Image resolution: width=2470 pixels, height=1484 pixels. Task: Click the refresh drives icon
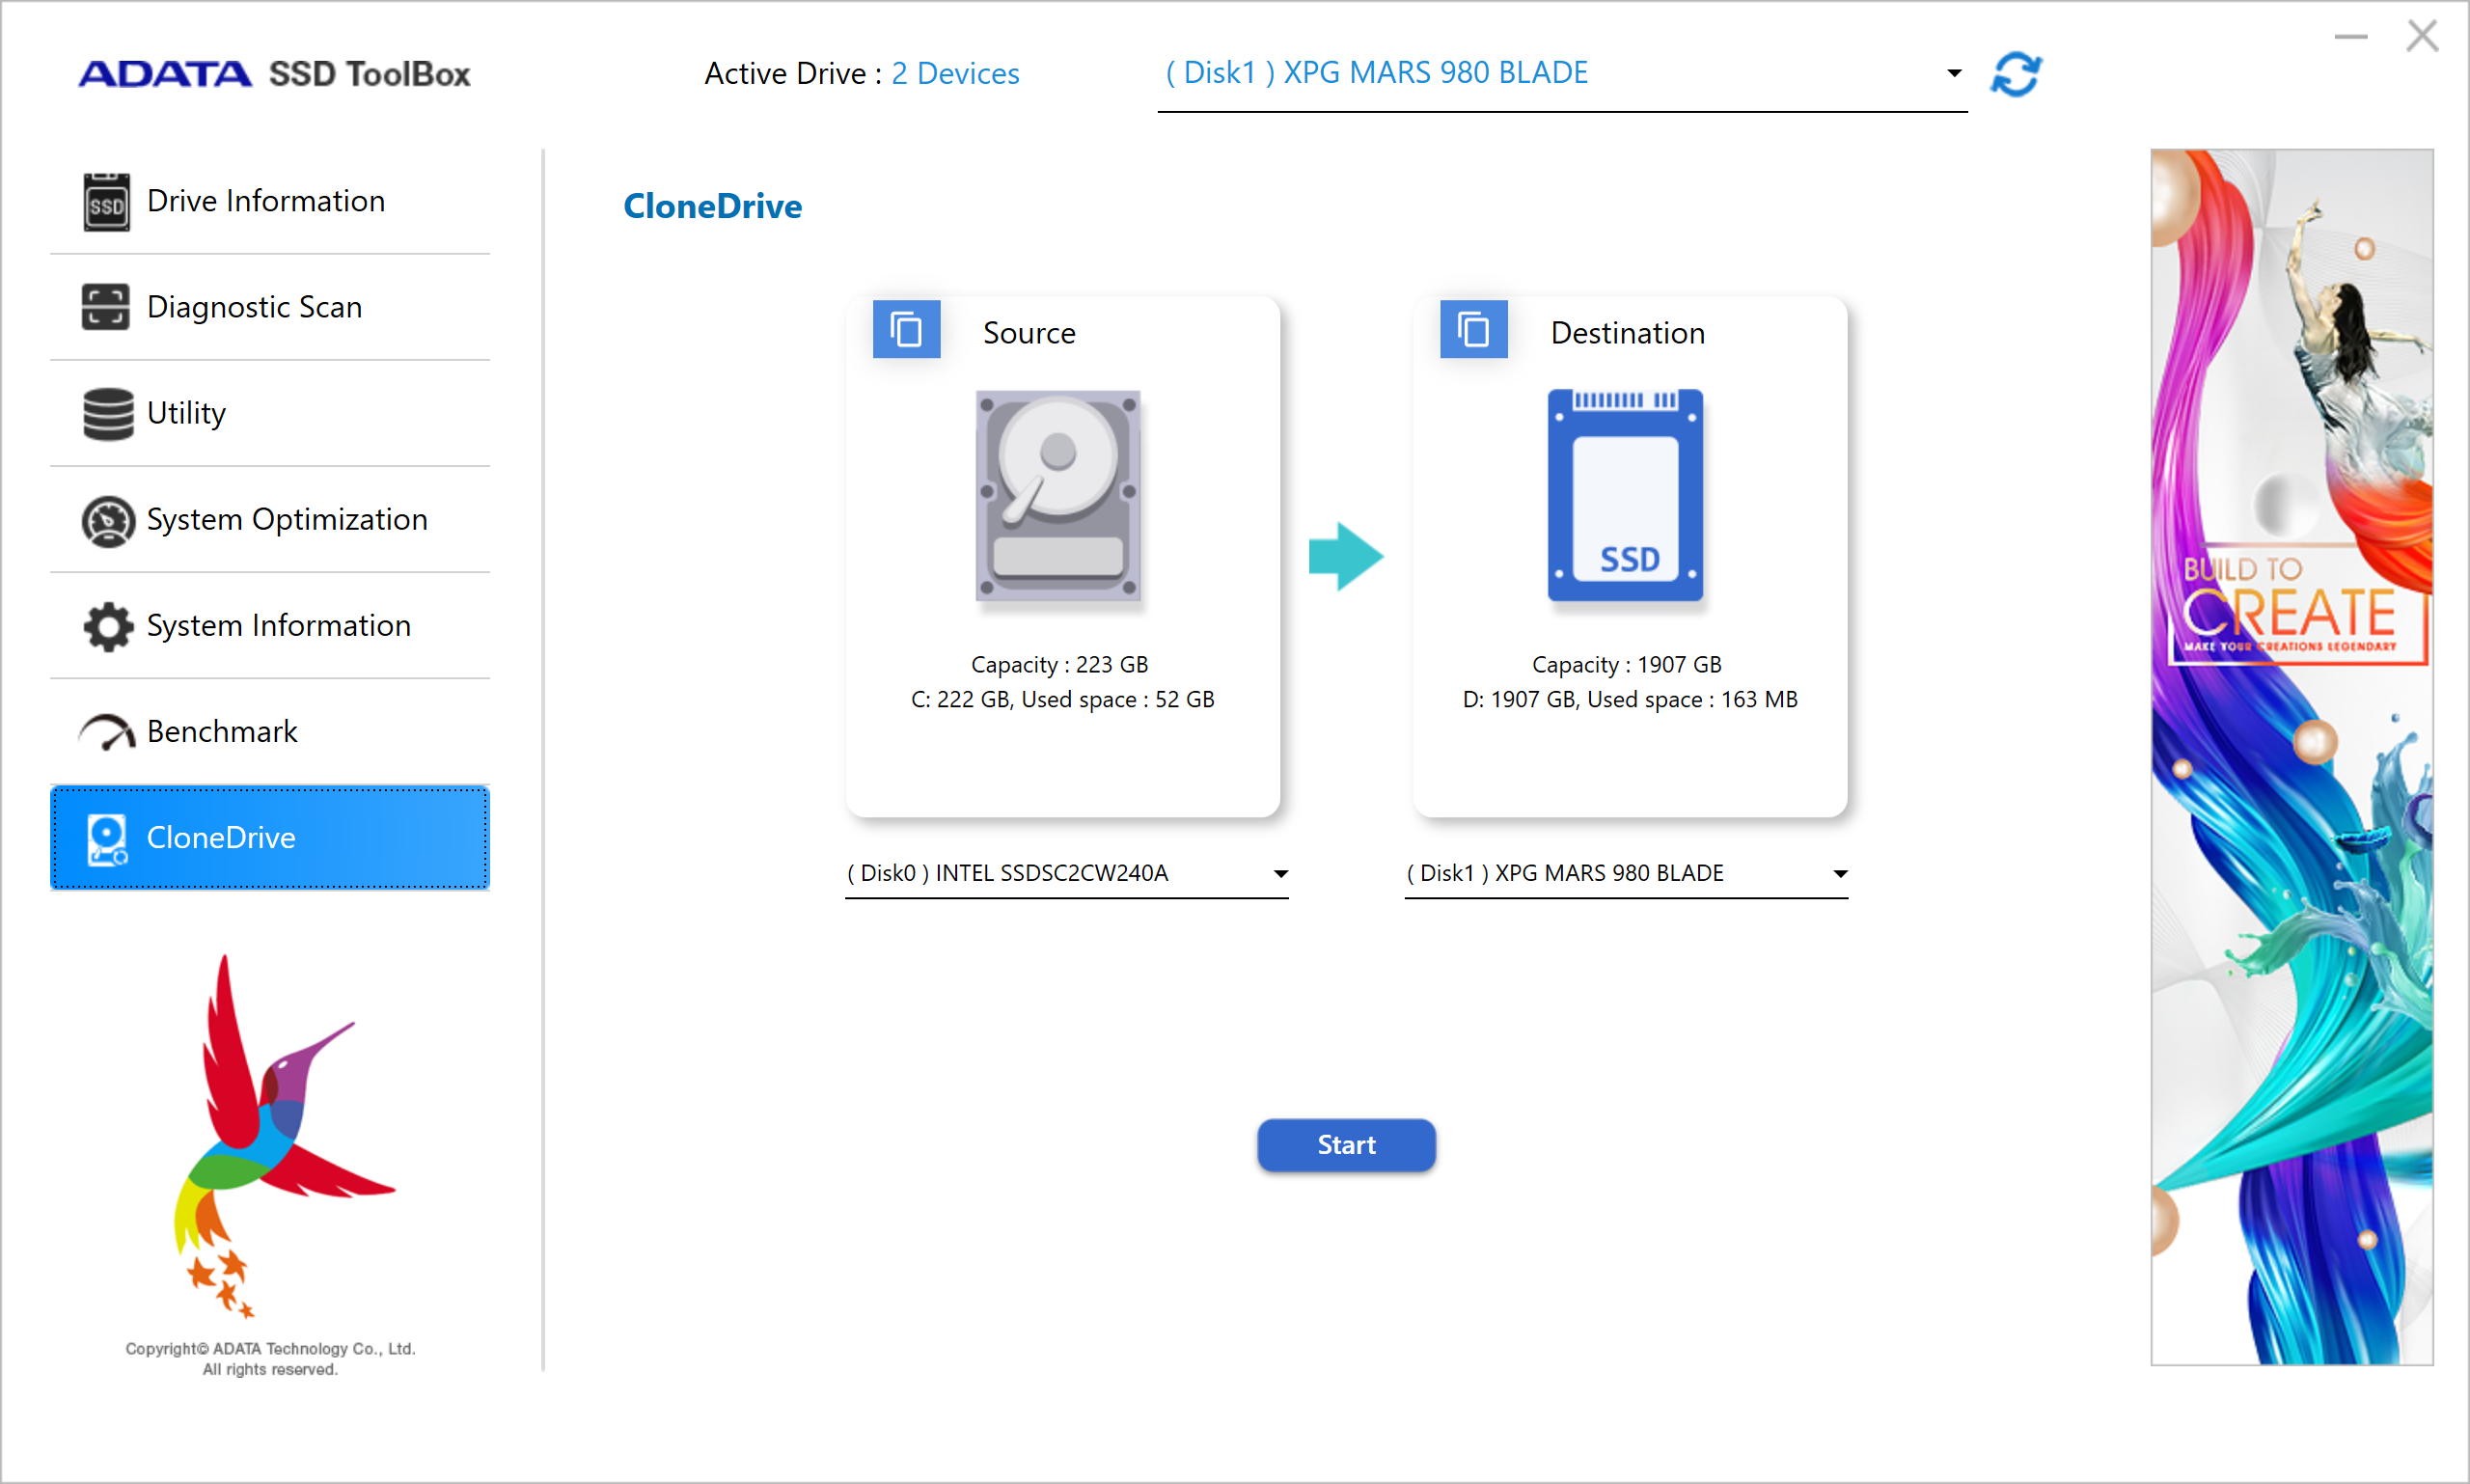tap(2015, 74)
